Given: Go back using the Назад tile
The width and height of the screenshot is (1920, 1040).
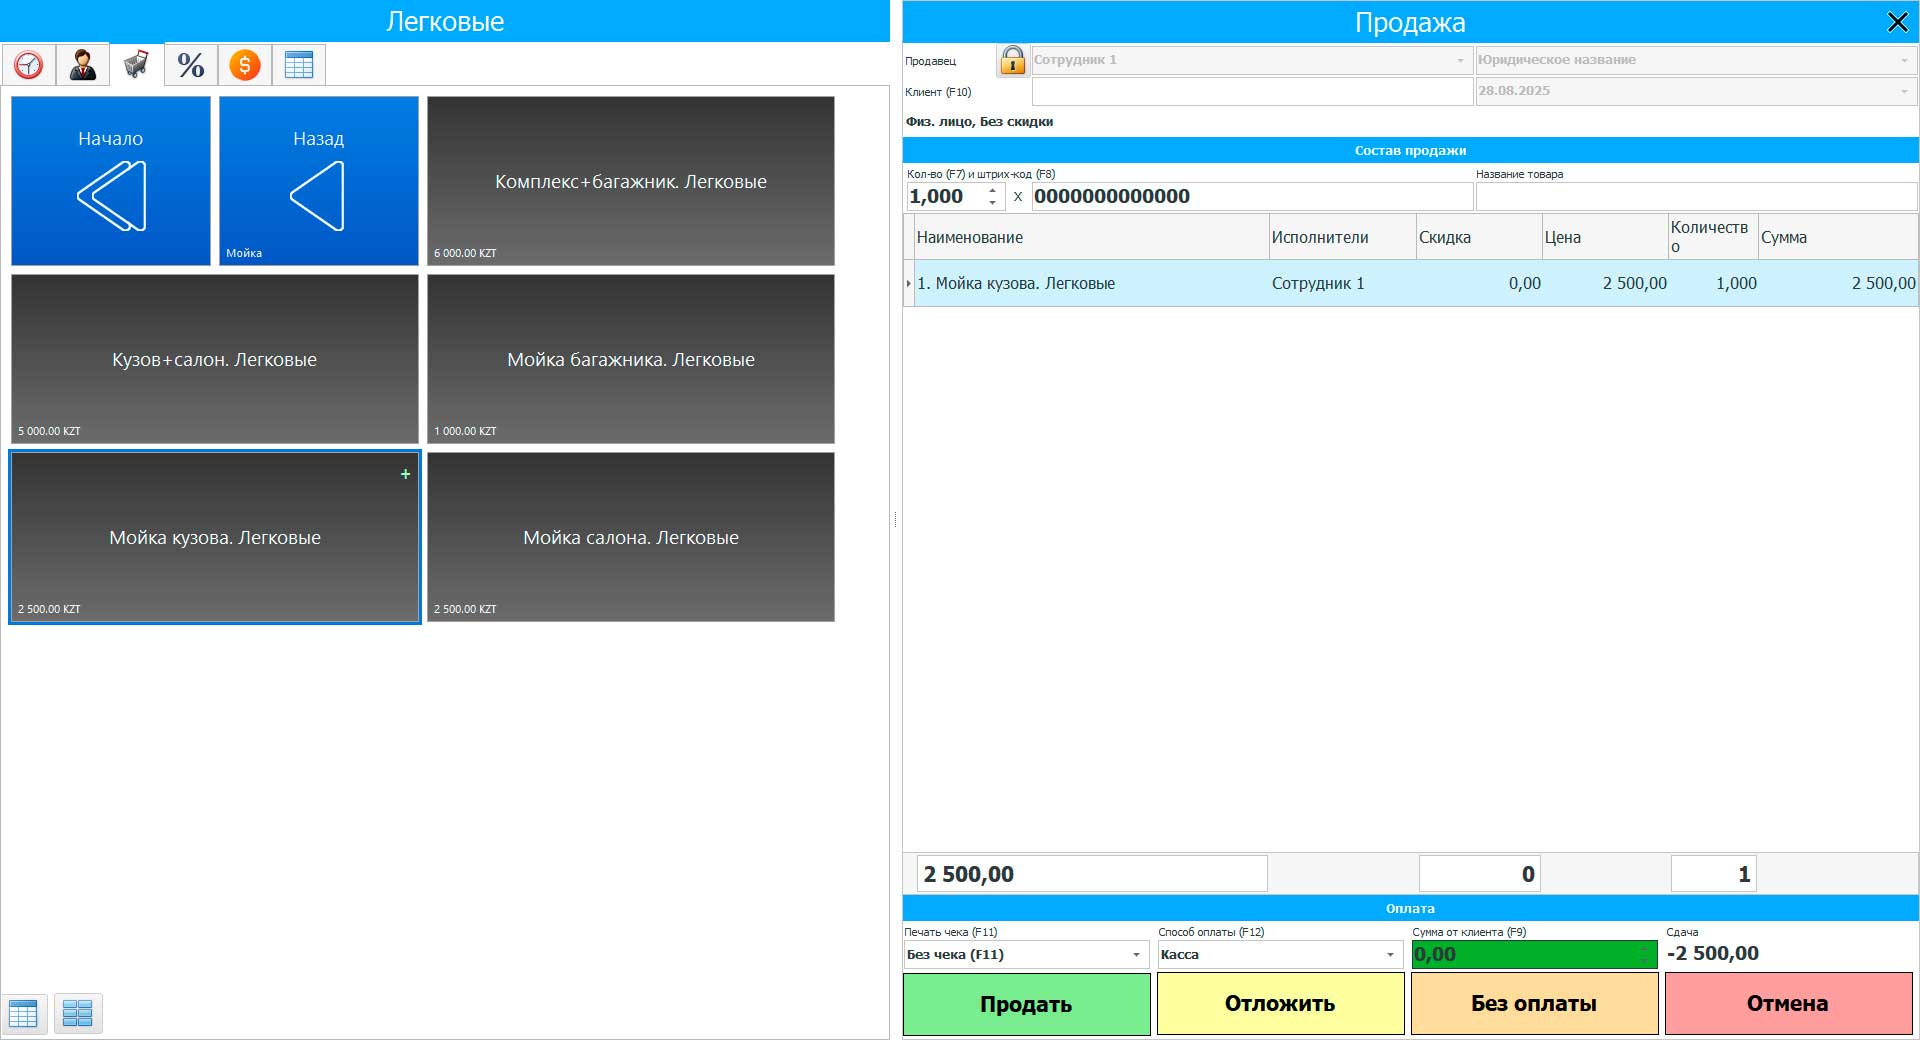Looking at the screenshot, I should coord(318,181).
